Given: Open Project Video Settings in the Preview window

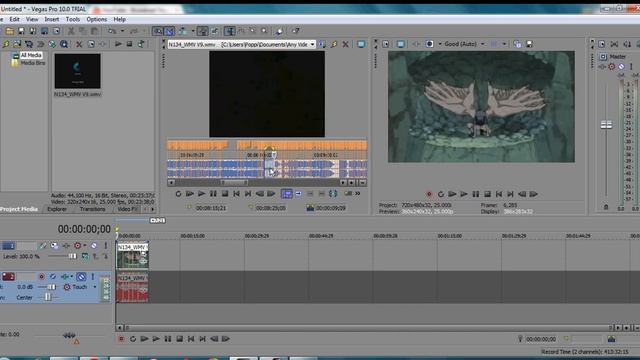Looking at the screenshot, I should (386, 44).
